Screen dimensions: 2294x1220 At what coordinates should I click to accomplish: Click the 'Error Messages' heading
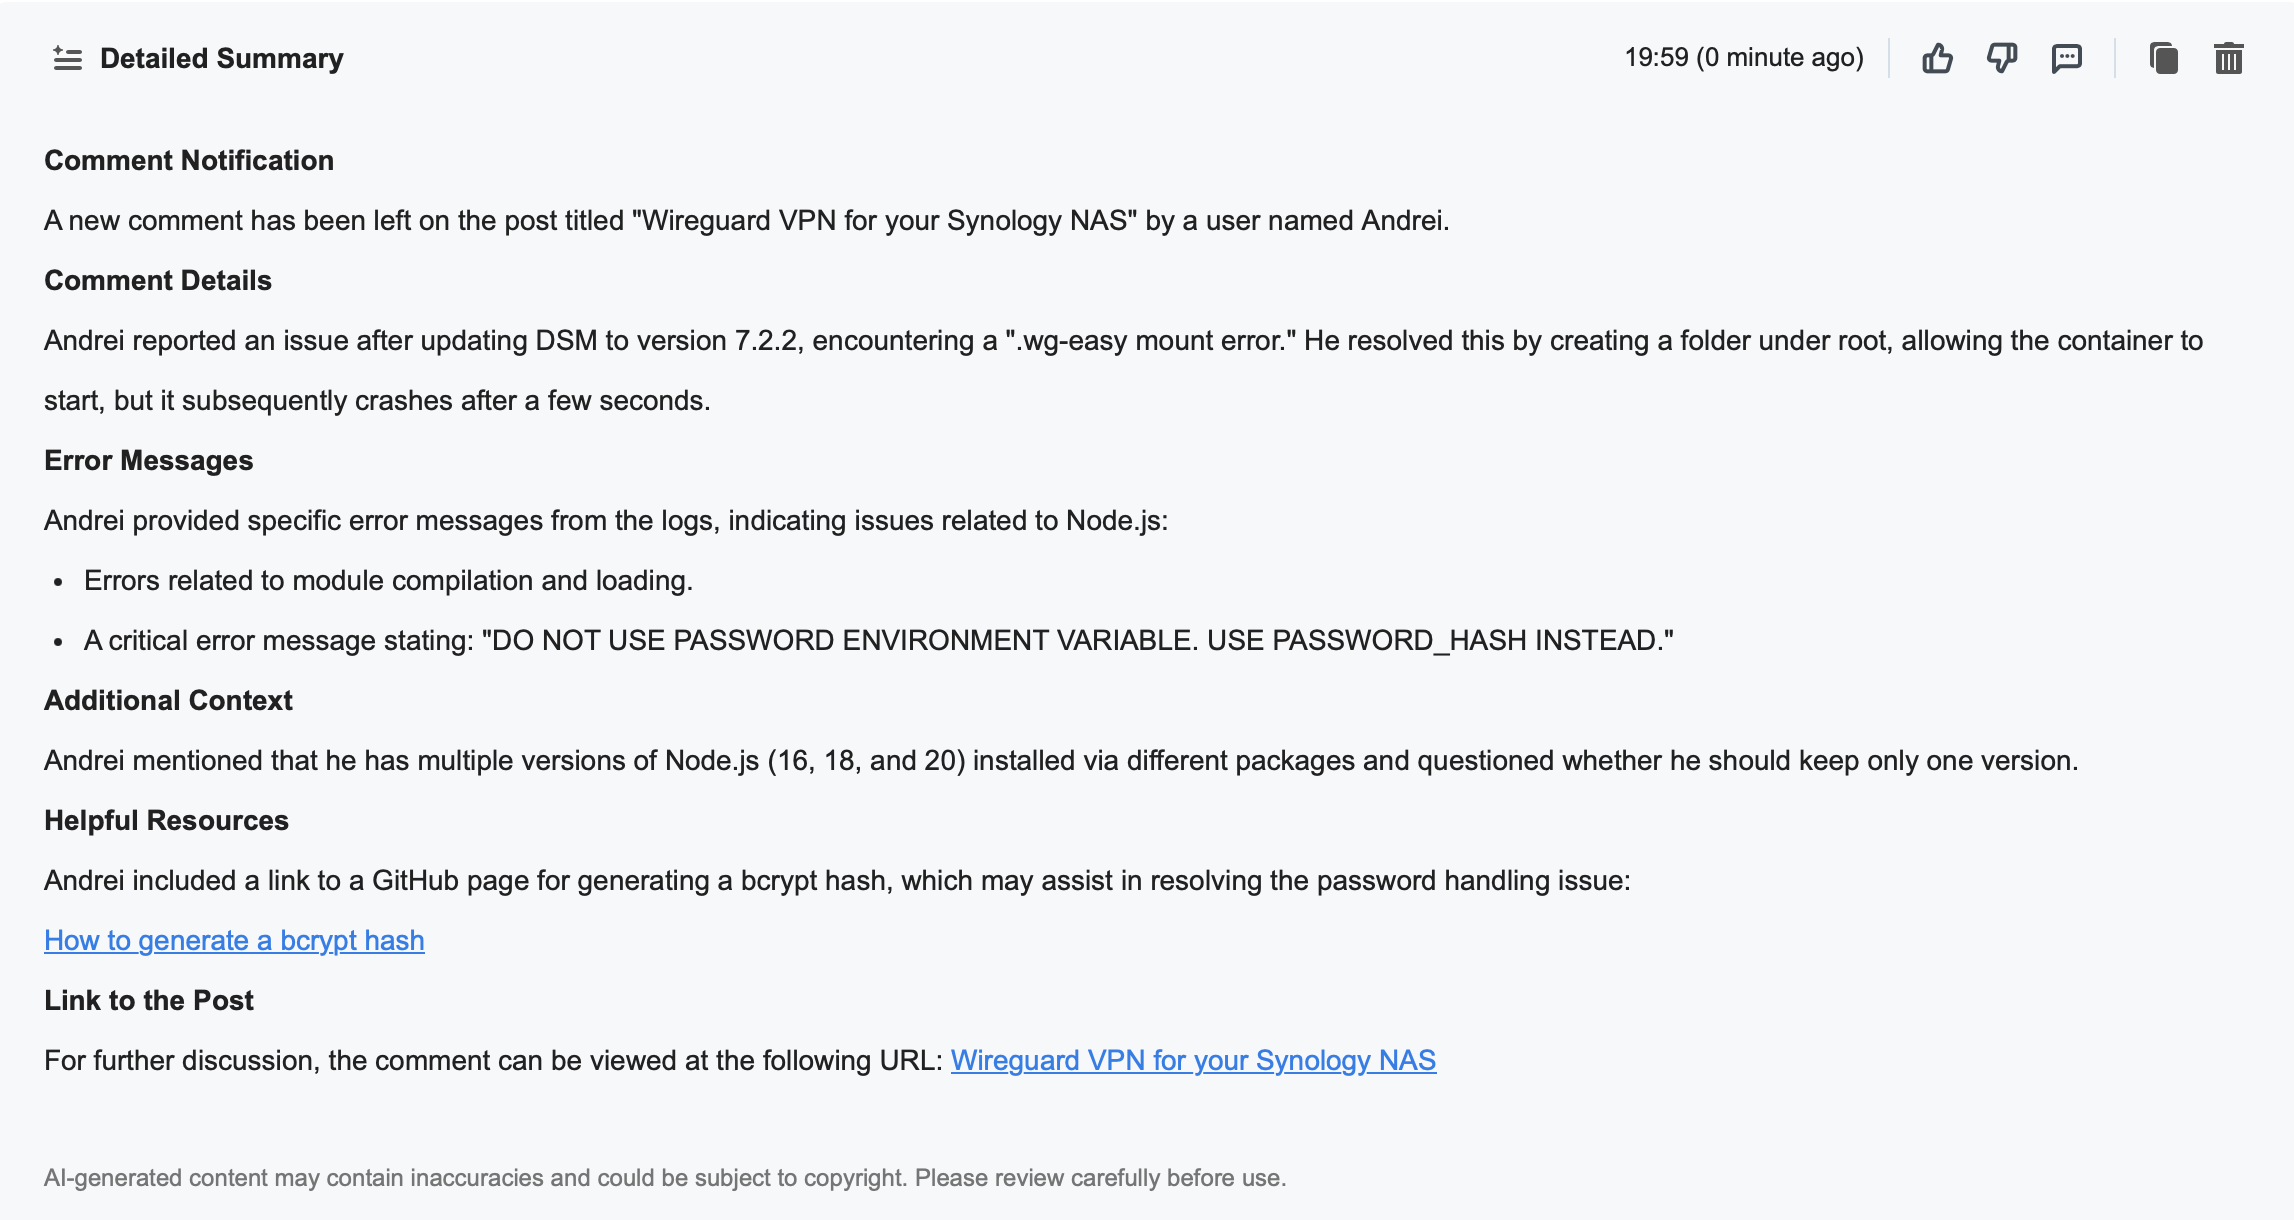tap(148, 460)
